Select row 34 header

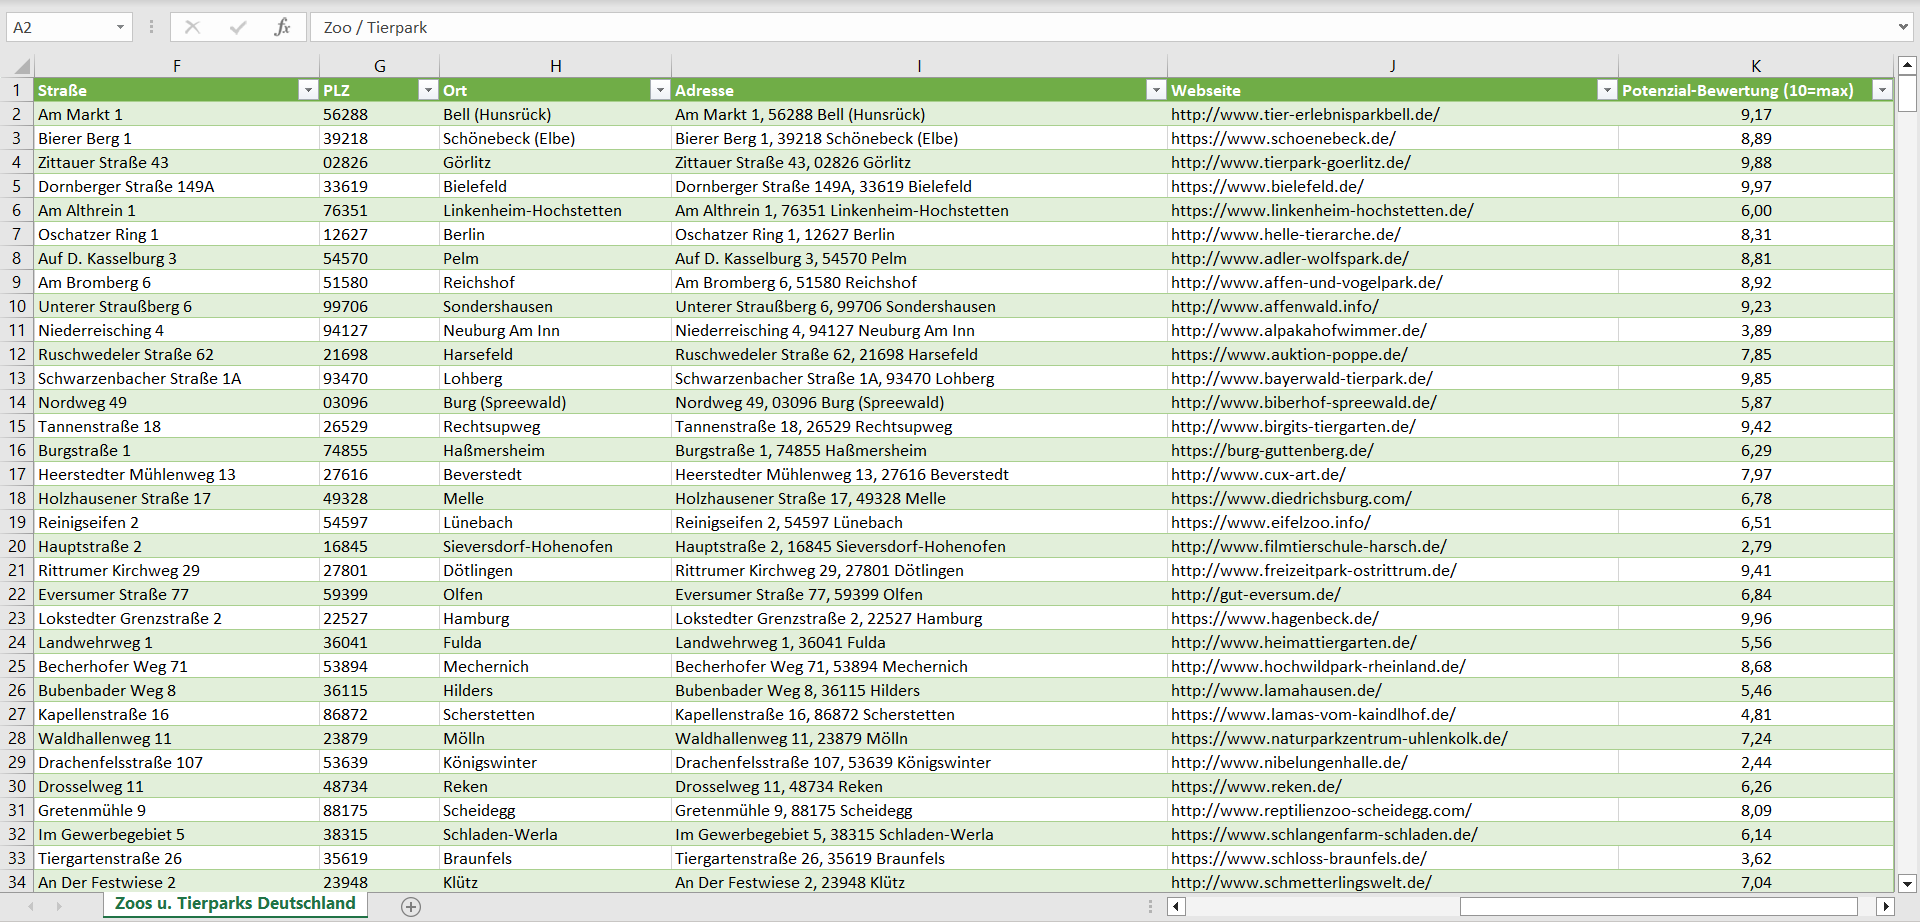pos(17,882)
